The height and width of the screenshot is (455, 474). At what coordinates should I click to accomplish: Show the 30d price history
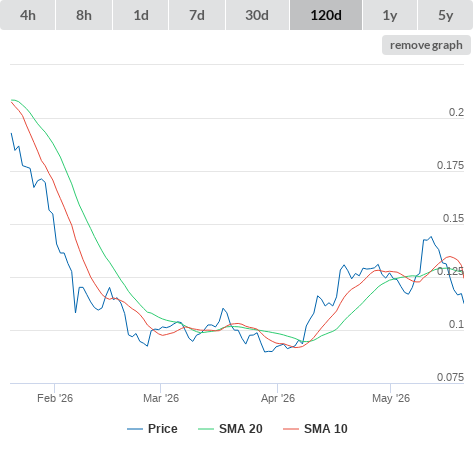257,15
